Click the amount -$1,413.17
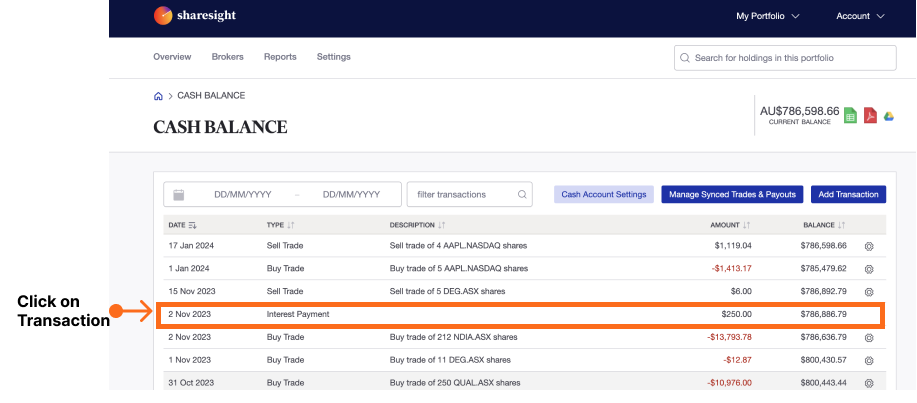 tap(732, 268)
